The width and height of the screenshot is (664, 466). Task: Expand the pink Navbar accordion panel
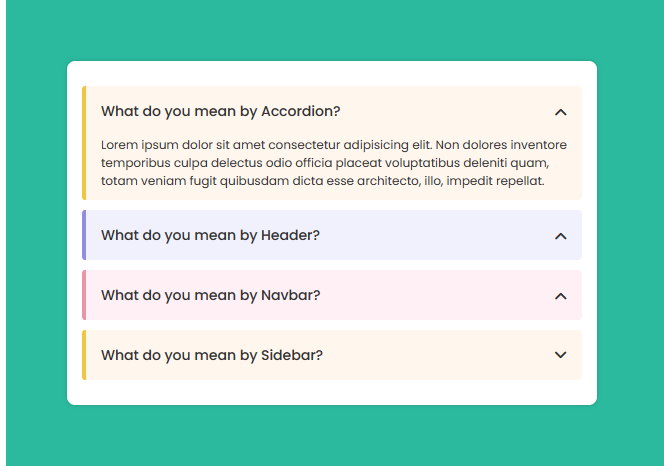[332, 295]
